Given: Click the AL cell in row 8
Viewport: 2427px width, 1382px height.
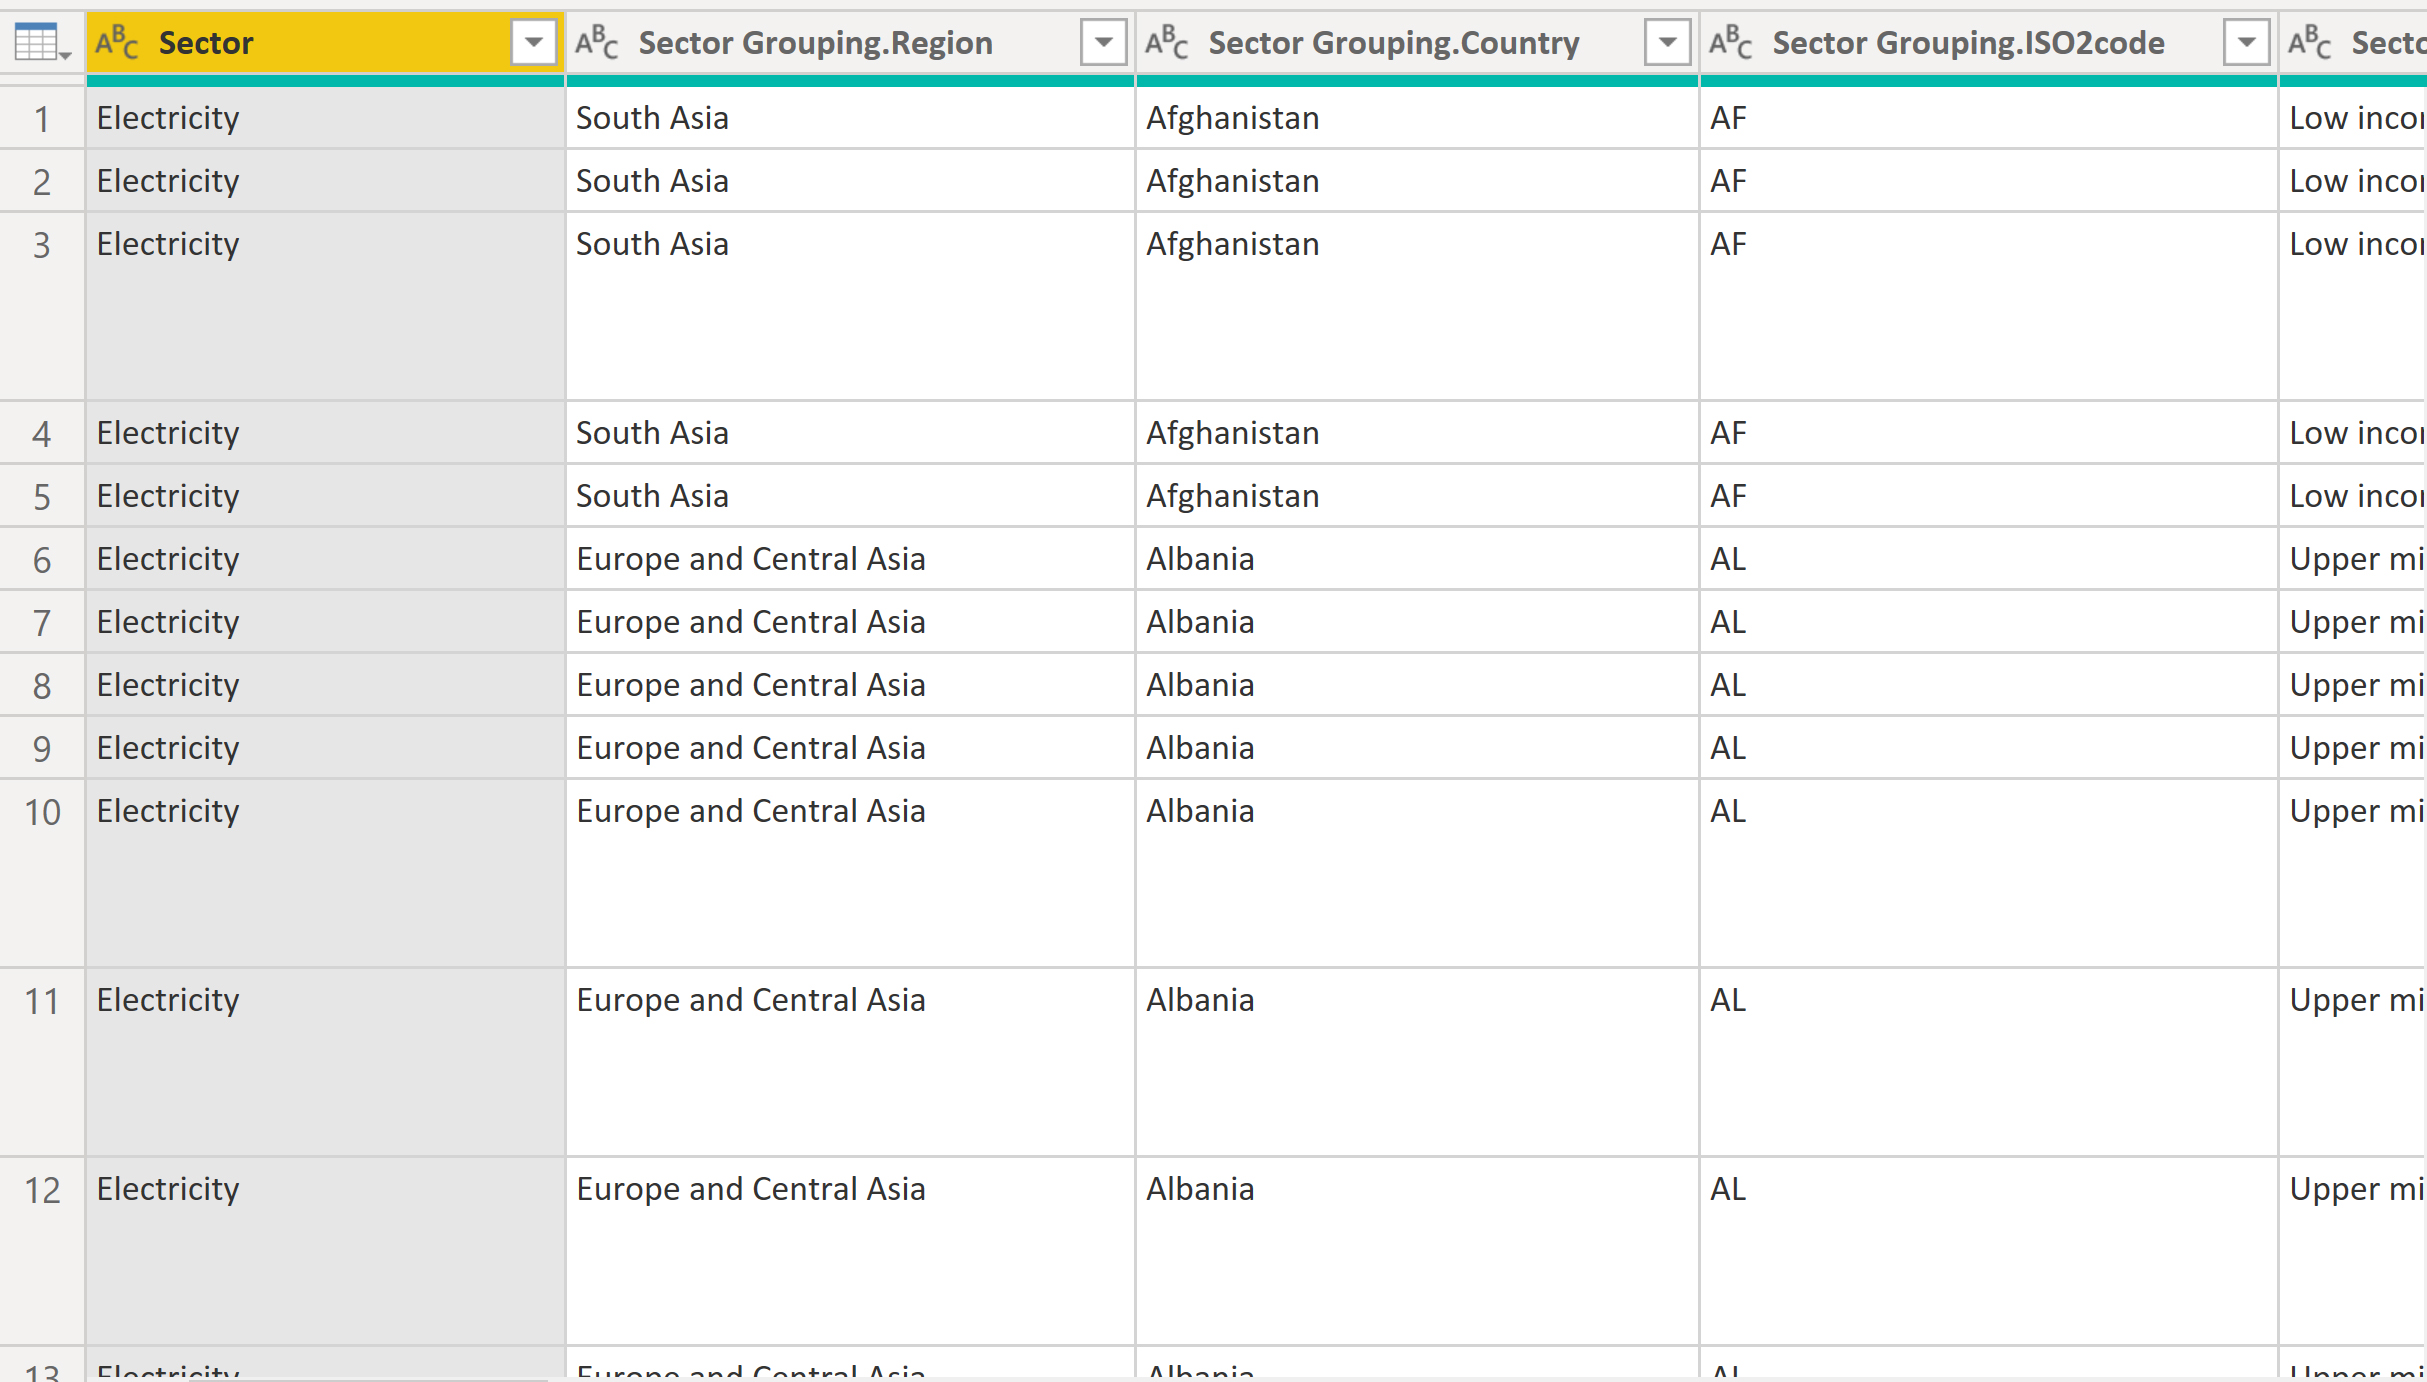Looking at the screenshot, I should pyautogui.click(x=1989, y=686).
